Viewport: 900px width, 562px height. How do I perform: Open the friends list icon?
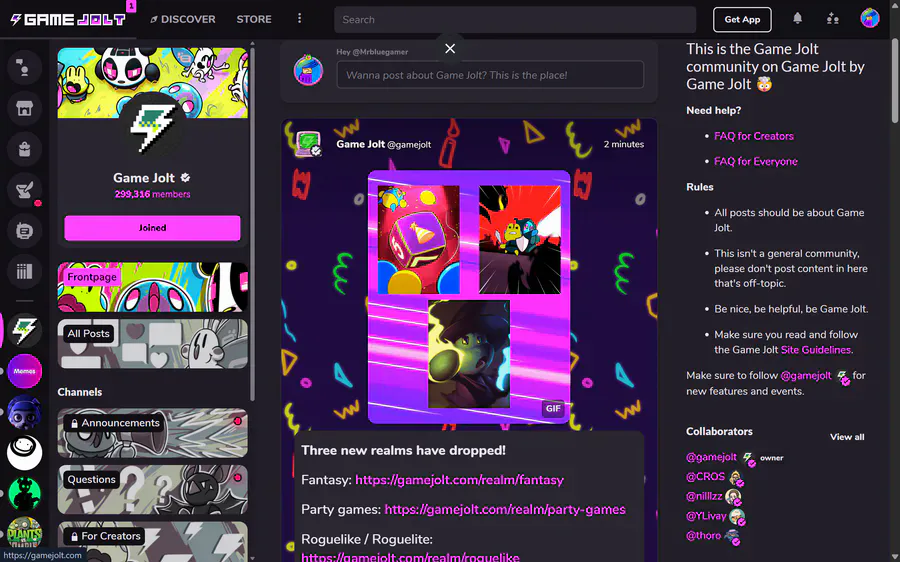pyautogui.click(x=832, y=19)
